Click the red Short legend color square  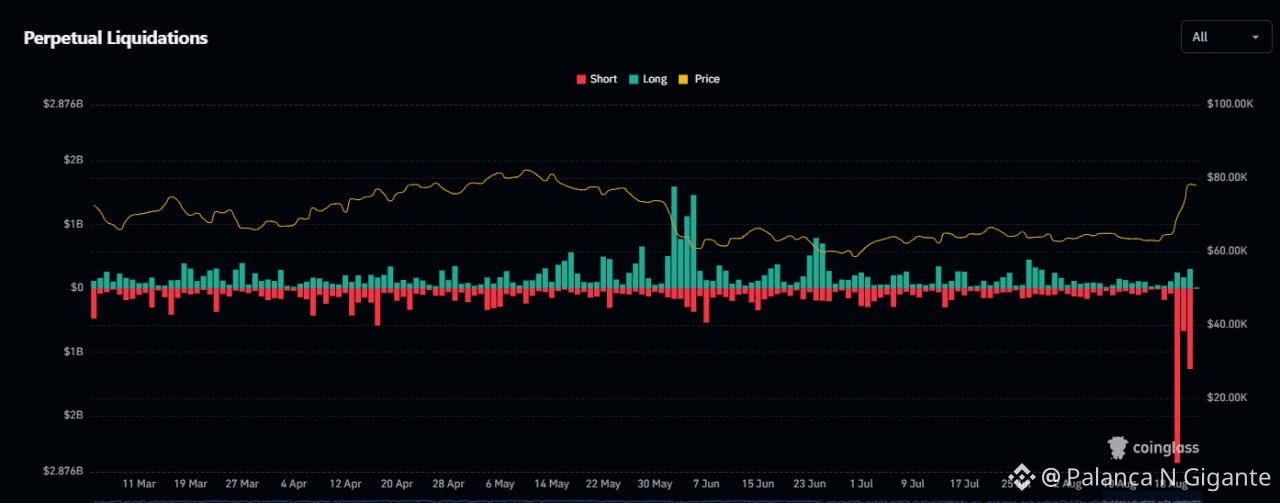(581, 79)
